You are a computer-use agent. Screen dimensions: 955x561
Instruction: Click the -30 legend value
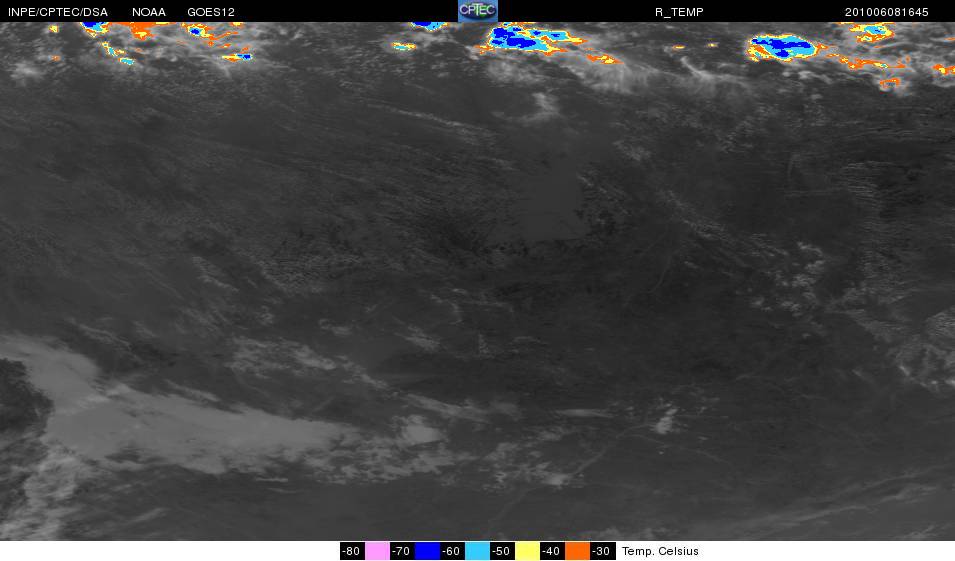(602, 551)
